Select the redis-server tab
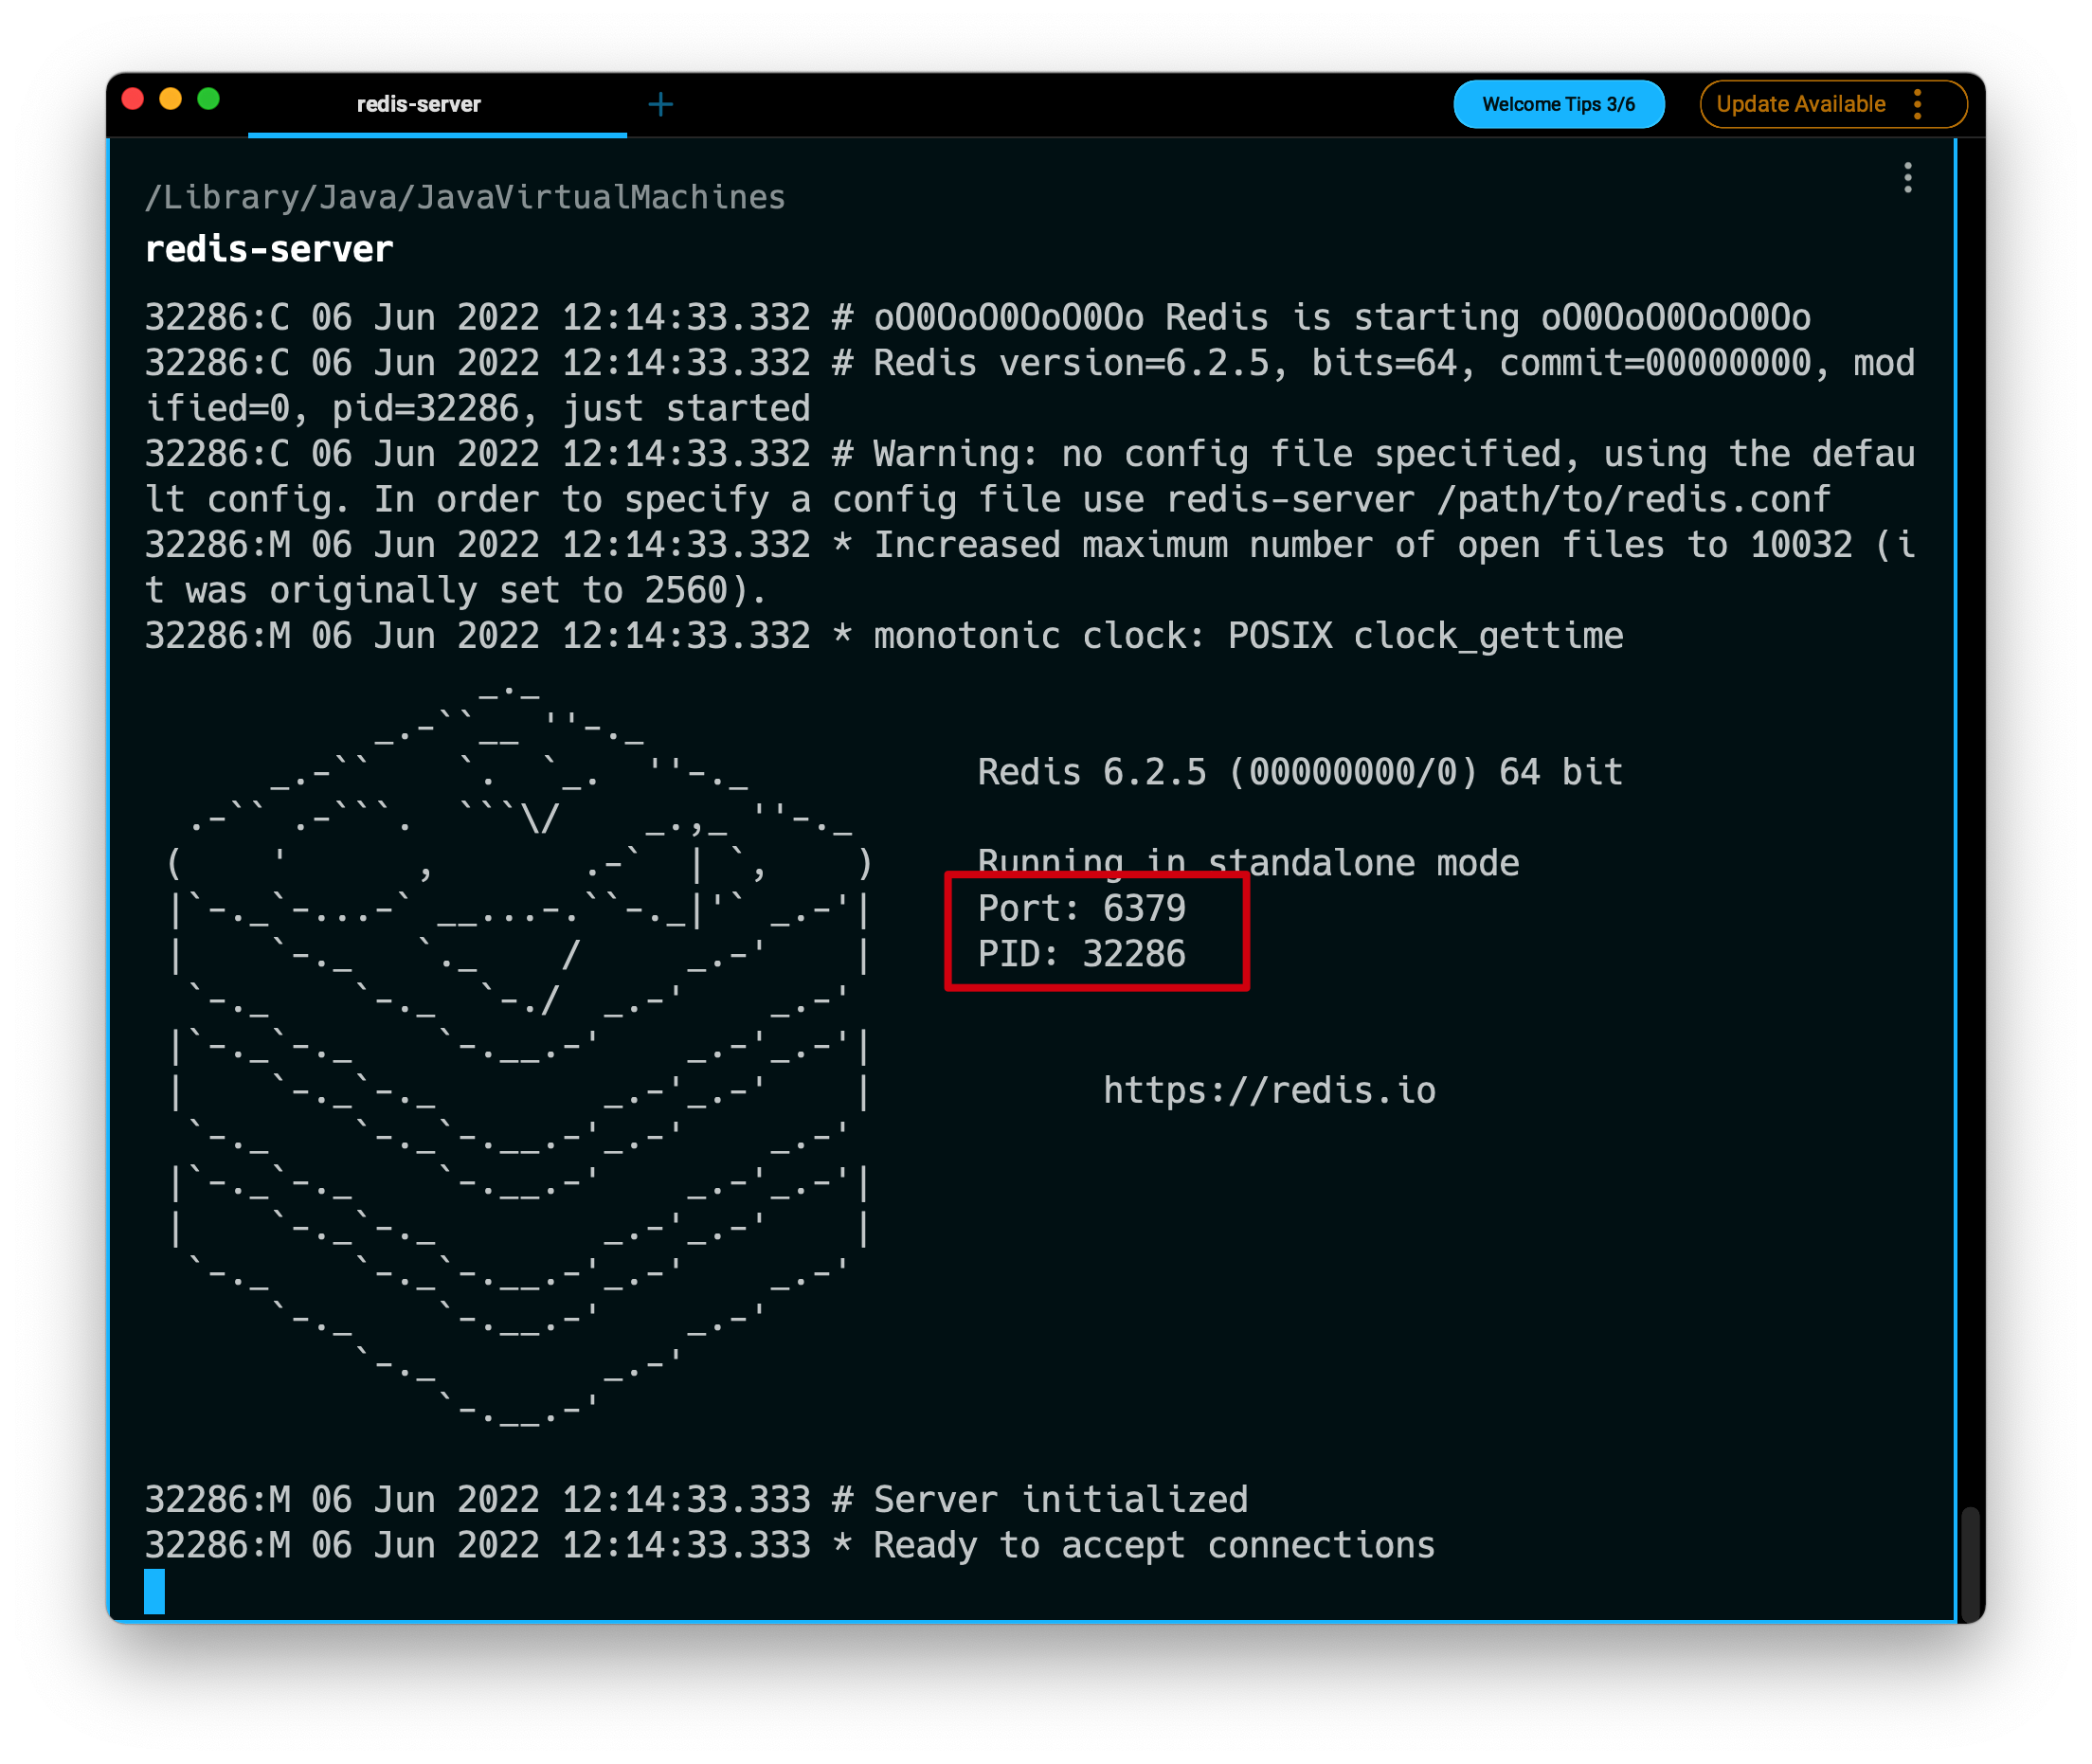 click(419, 104)
